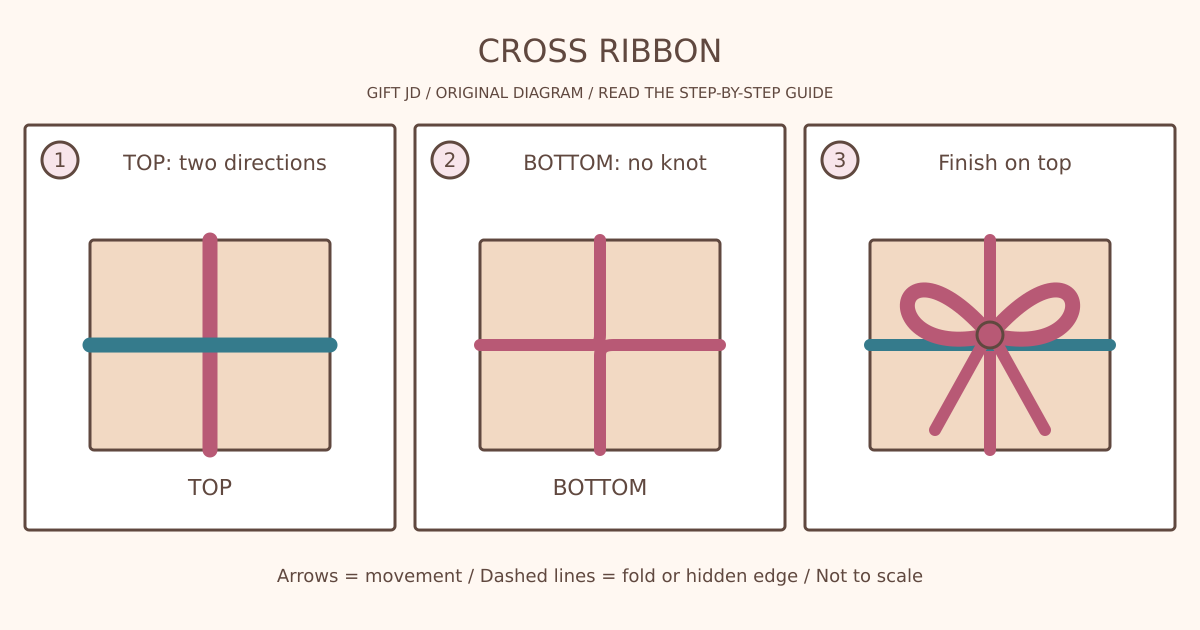
Task: Click the ribbon crossing point in panel 1
Action: [210, 345]
